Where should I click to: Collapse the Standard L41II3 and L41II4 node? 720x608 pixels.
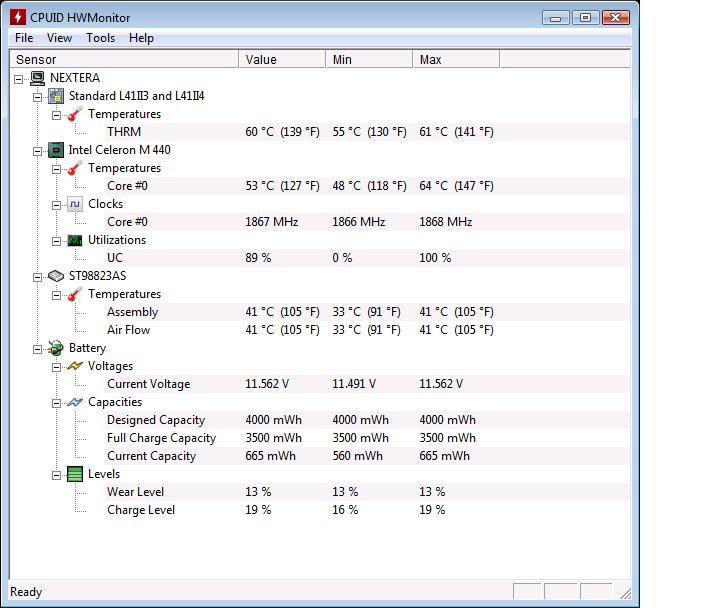tap(37, 97)
